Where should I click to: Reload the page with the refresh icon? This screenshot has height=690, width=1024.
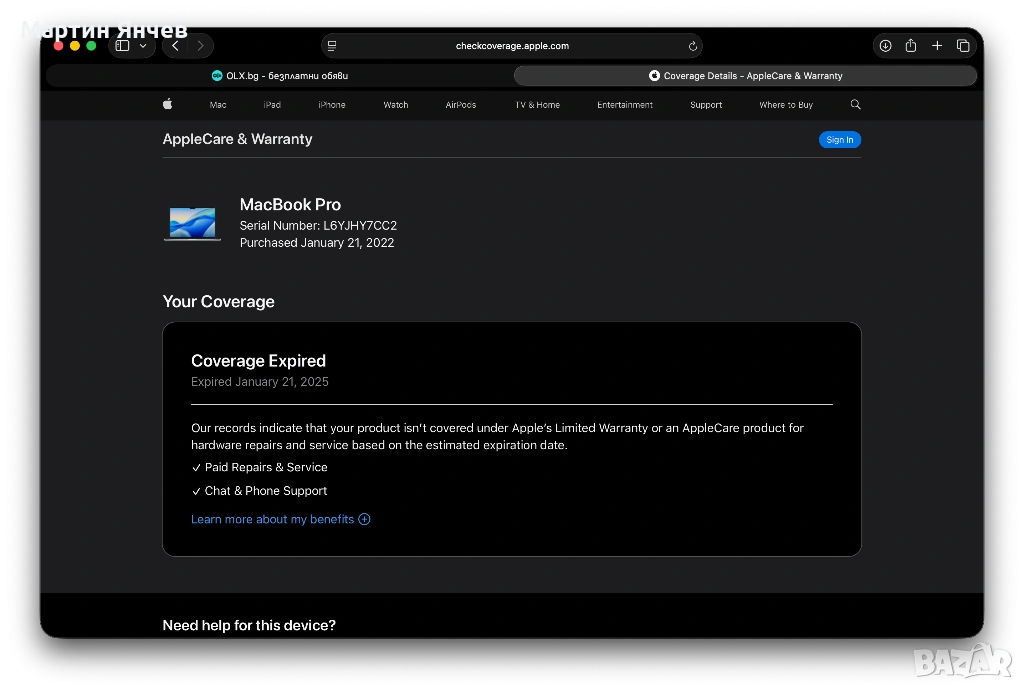[x=692, y=46]
